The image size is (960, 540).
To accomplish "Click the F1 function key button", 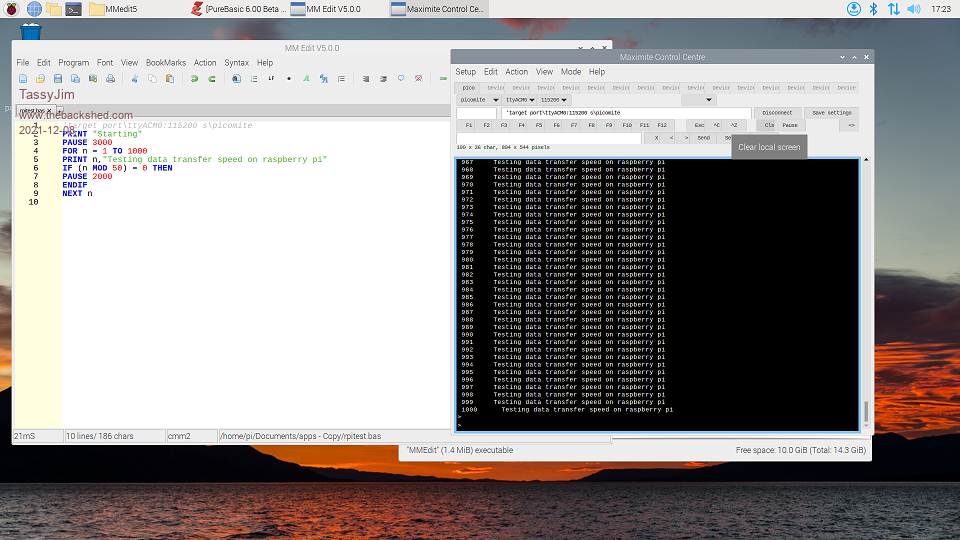I will 468,125.
